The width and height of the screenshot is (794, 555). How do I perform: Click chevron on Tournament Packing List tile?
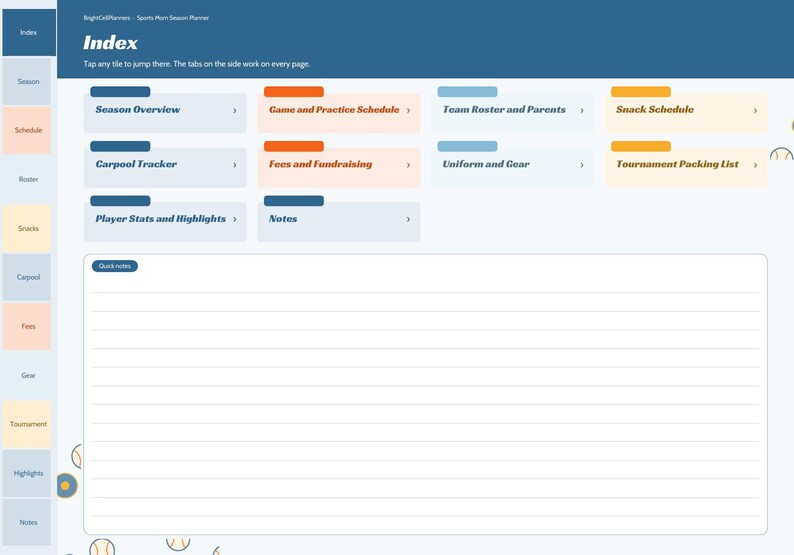[x=756, y=165]
